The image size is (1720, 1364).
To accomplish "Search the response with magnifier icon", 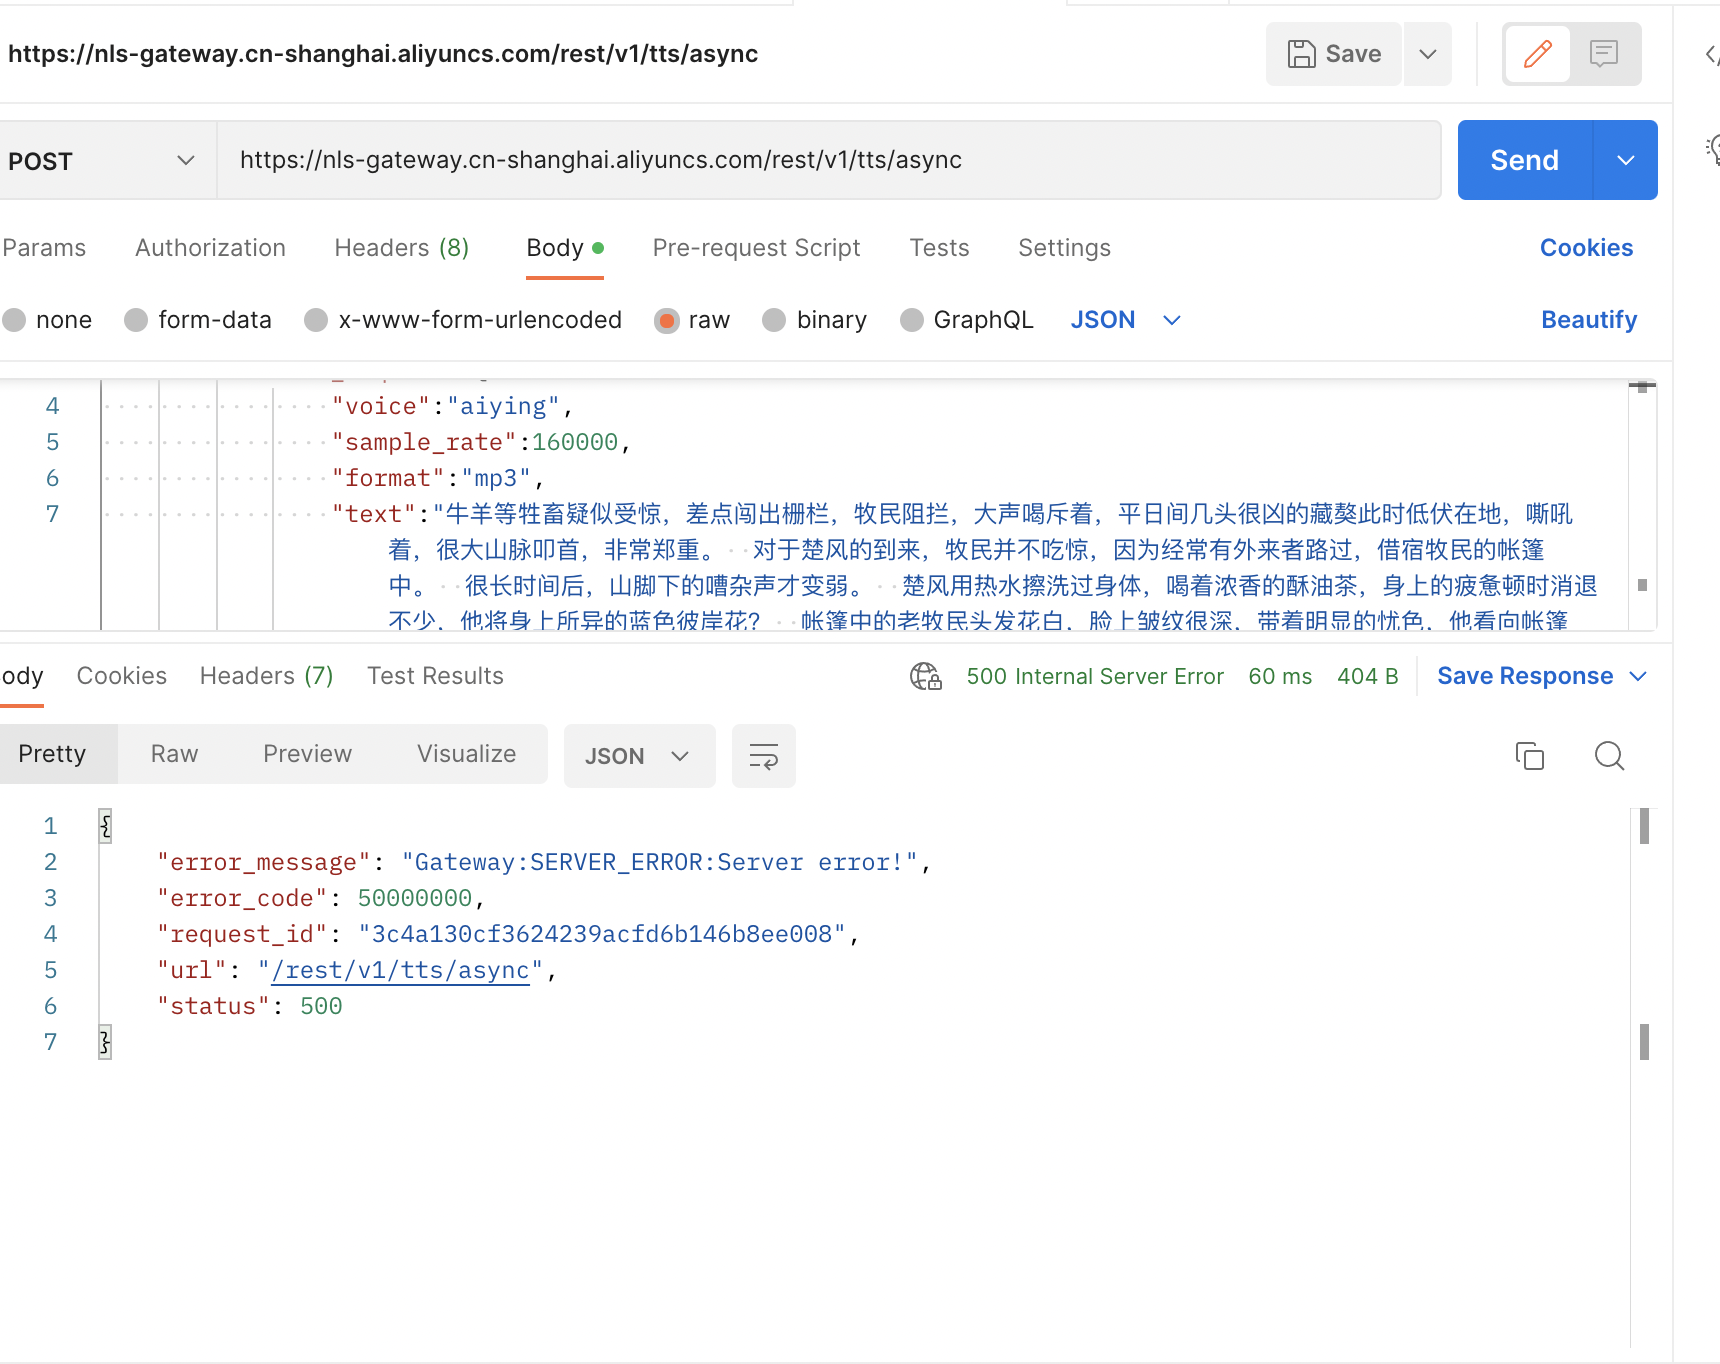I will [1609, 756].
